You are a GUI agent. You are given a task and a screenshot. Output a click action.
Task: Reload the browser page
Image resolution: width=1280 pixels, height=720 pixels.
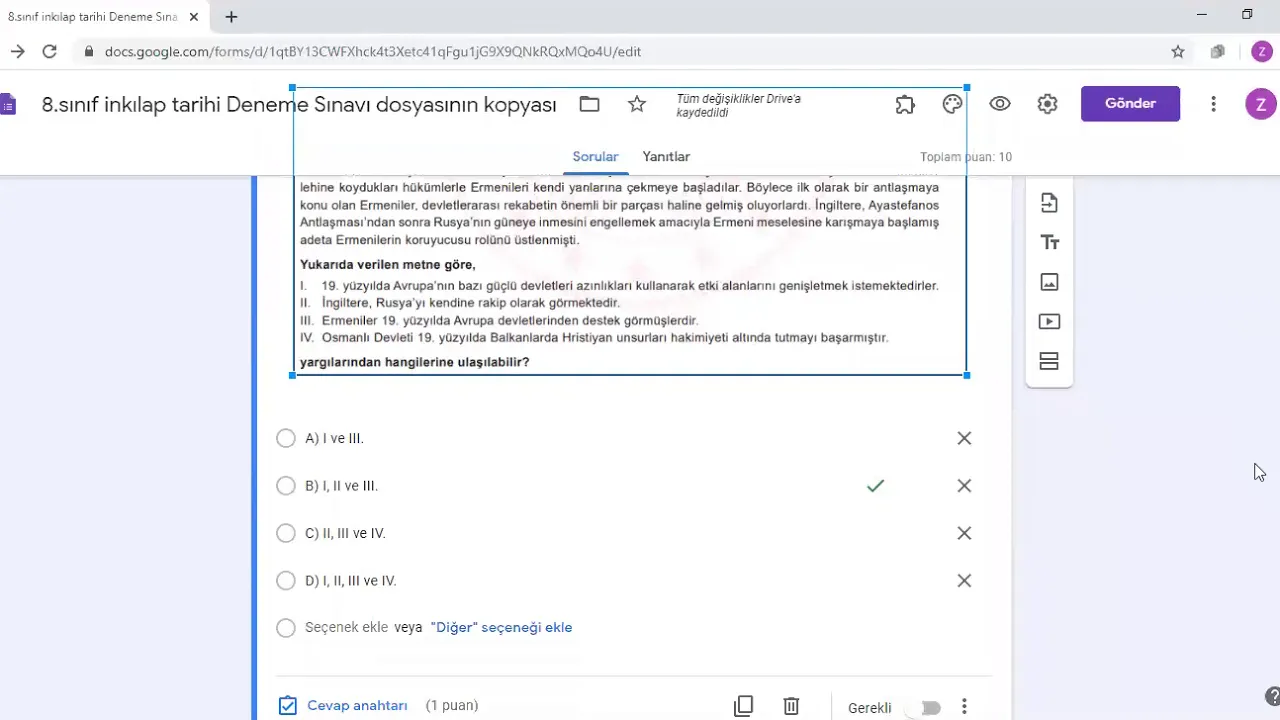[x=49, y=51]
